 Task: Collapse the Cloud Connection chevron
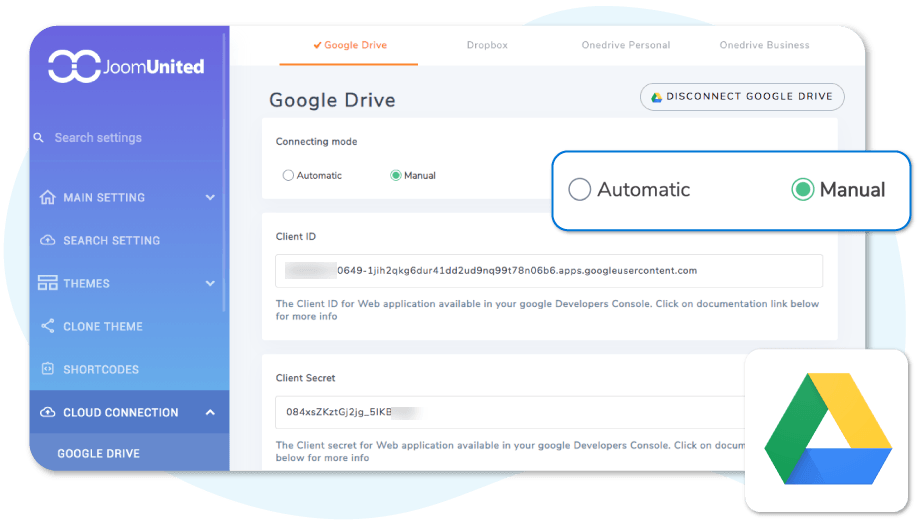click(210, 413)
